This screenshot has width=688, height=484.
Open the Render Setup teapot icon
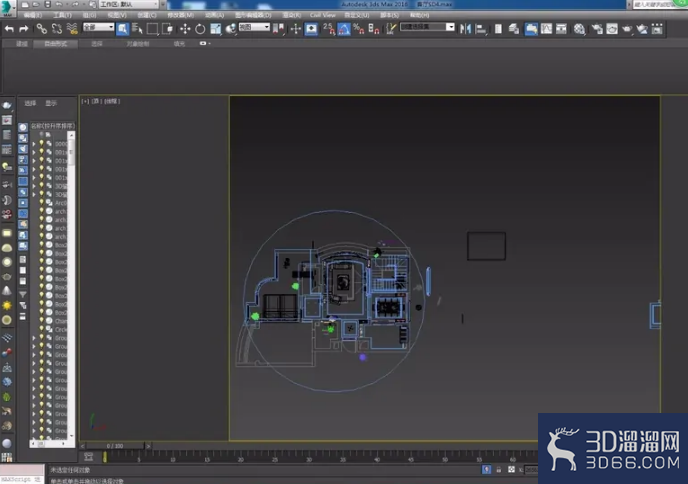click(597, 29)
